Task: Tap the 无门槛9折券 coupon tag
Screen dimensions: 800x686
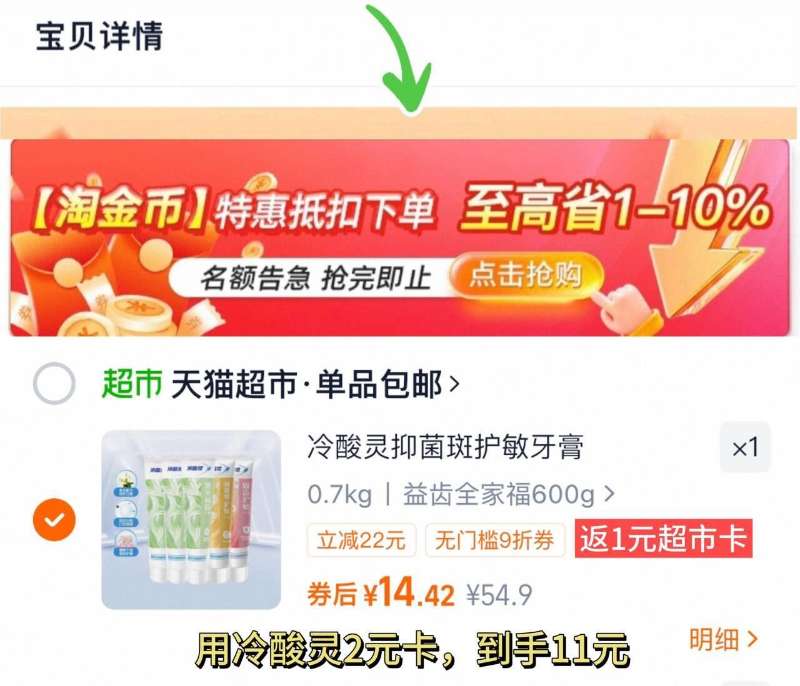Action: tap(495, 540)
